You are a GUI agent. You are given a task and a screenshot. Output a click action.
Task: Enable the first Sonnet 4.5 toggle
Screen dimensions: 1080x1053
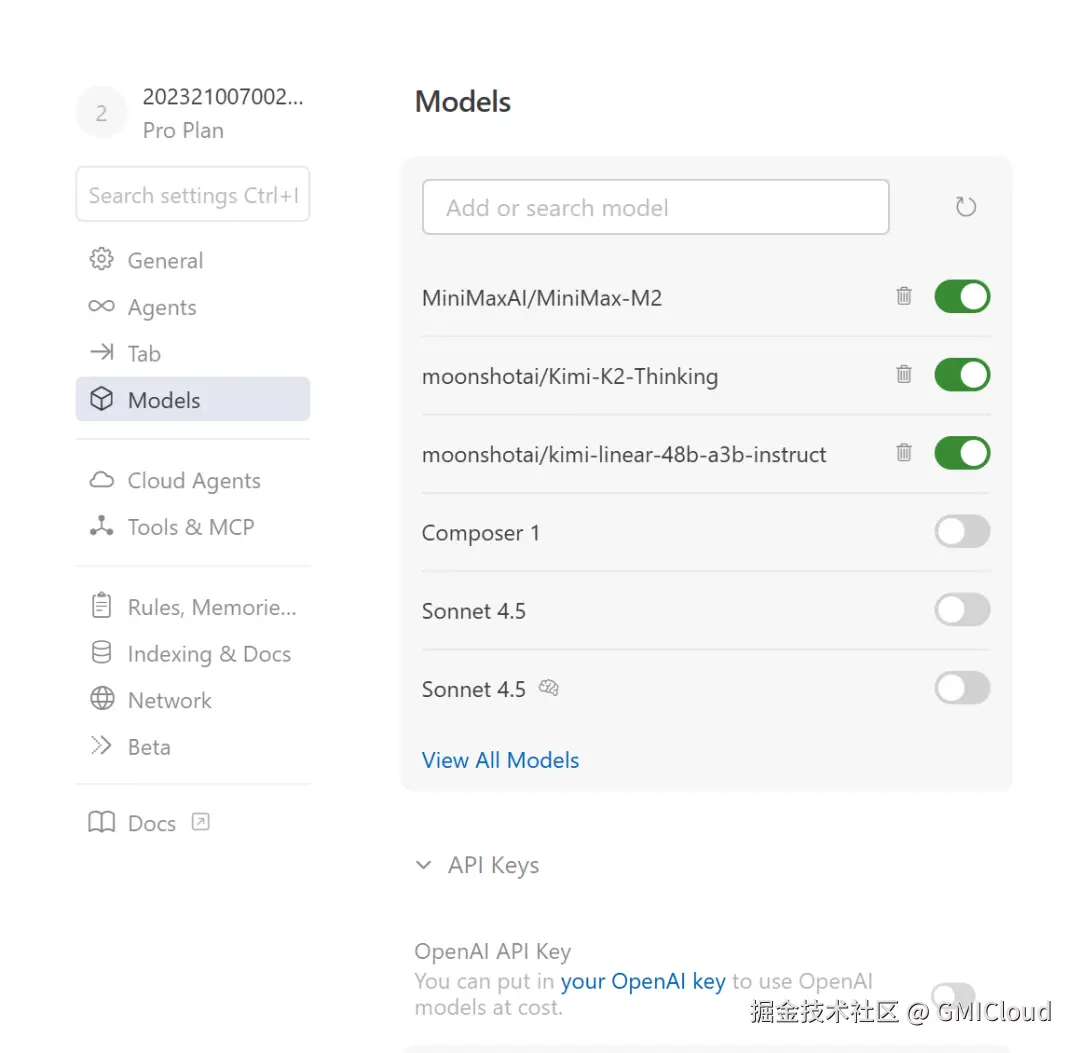961,609
